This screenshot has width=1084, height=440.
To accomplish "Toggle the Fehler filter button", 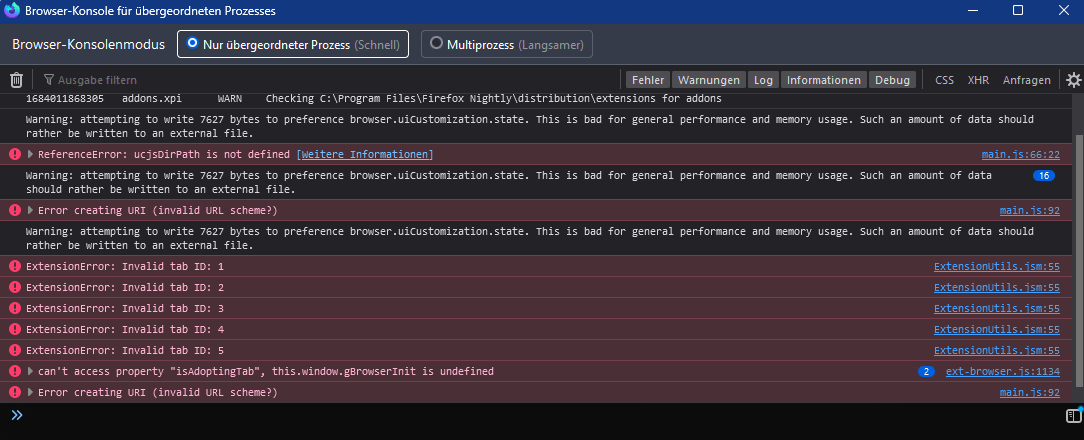I will pos(646,80).
